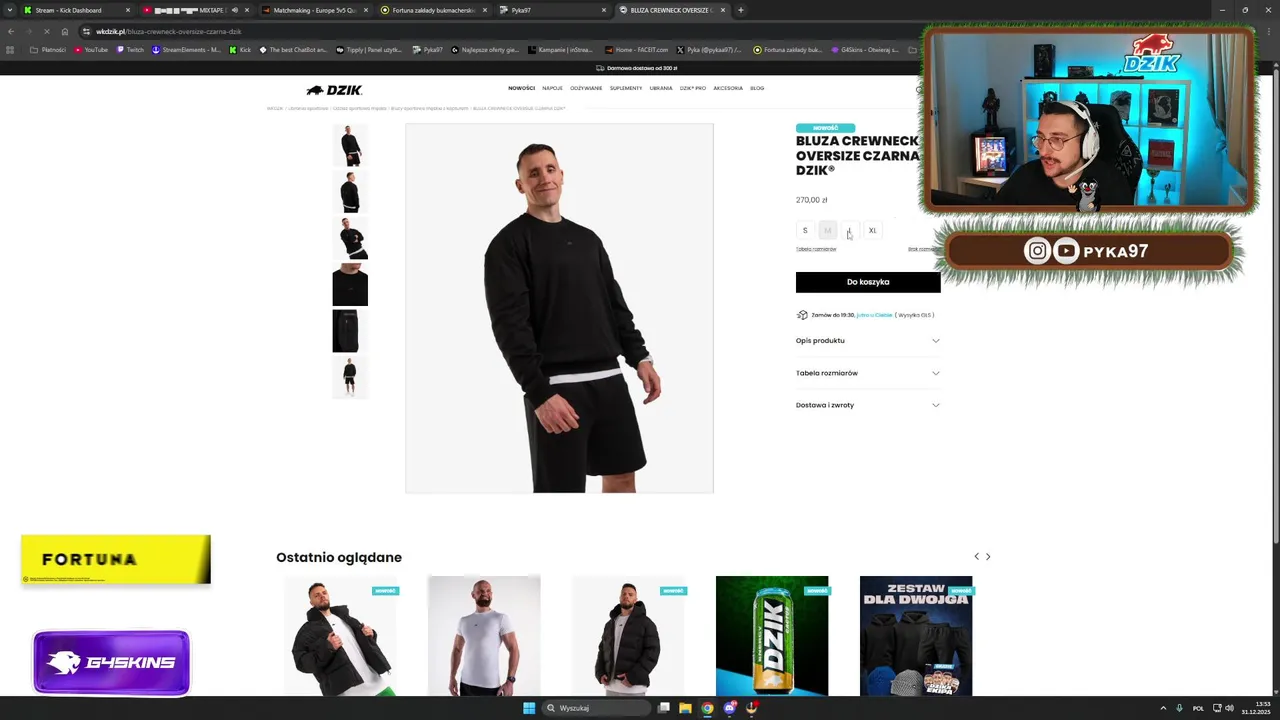Click the taskbar Wyszukaj search box
The width and height of the screenshot is (1280, 720).
coord(596,708)
